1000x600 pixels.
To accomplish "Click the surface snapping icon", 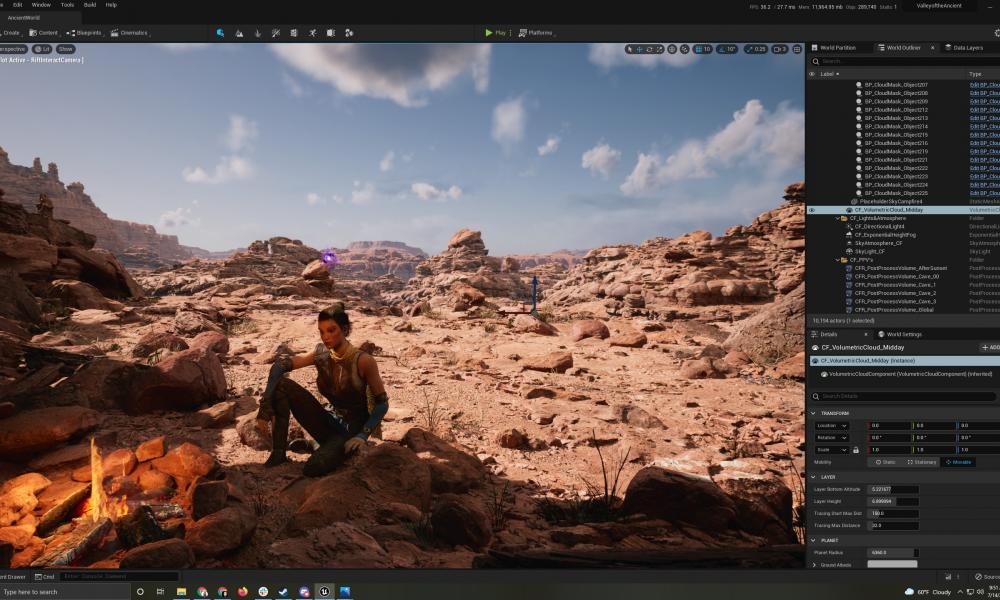I will [685, 49].
